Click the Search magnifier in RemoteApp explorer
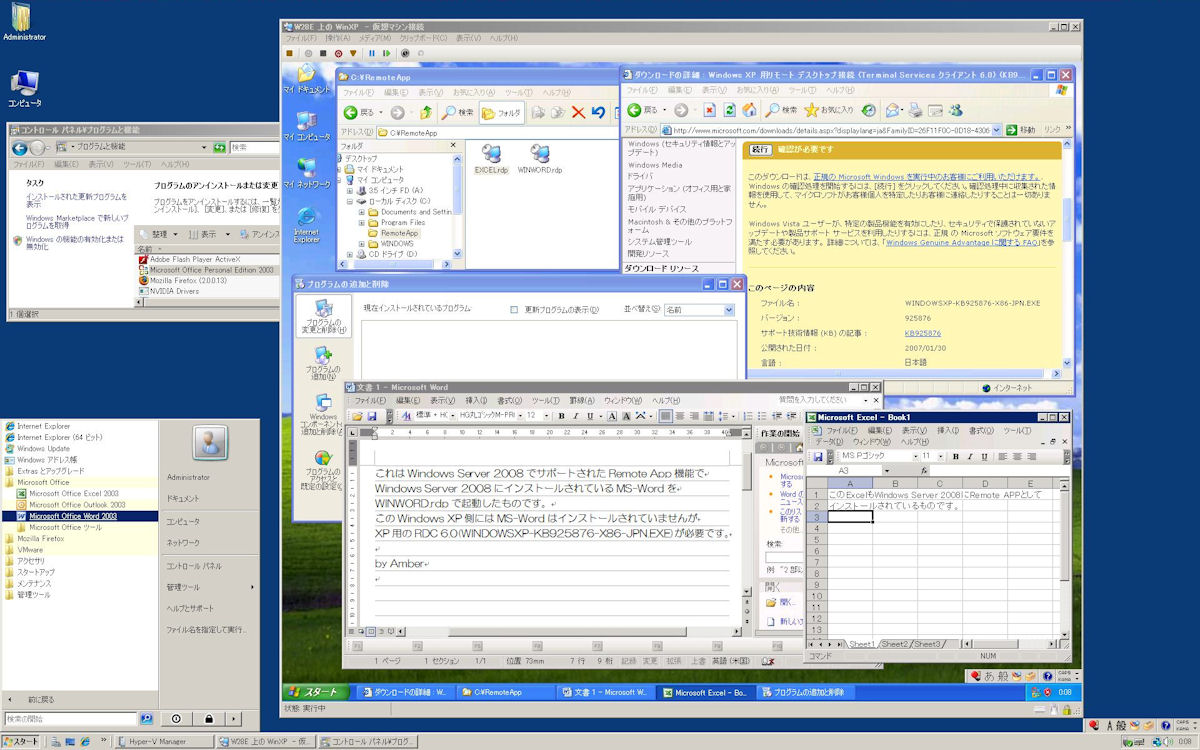This screenshot has width=1200, height=750. click(x=459, y=113)
